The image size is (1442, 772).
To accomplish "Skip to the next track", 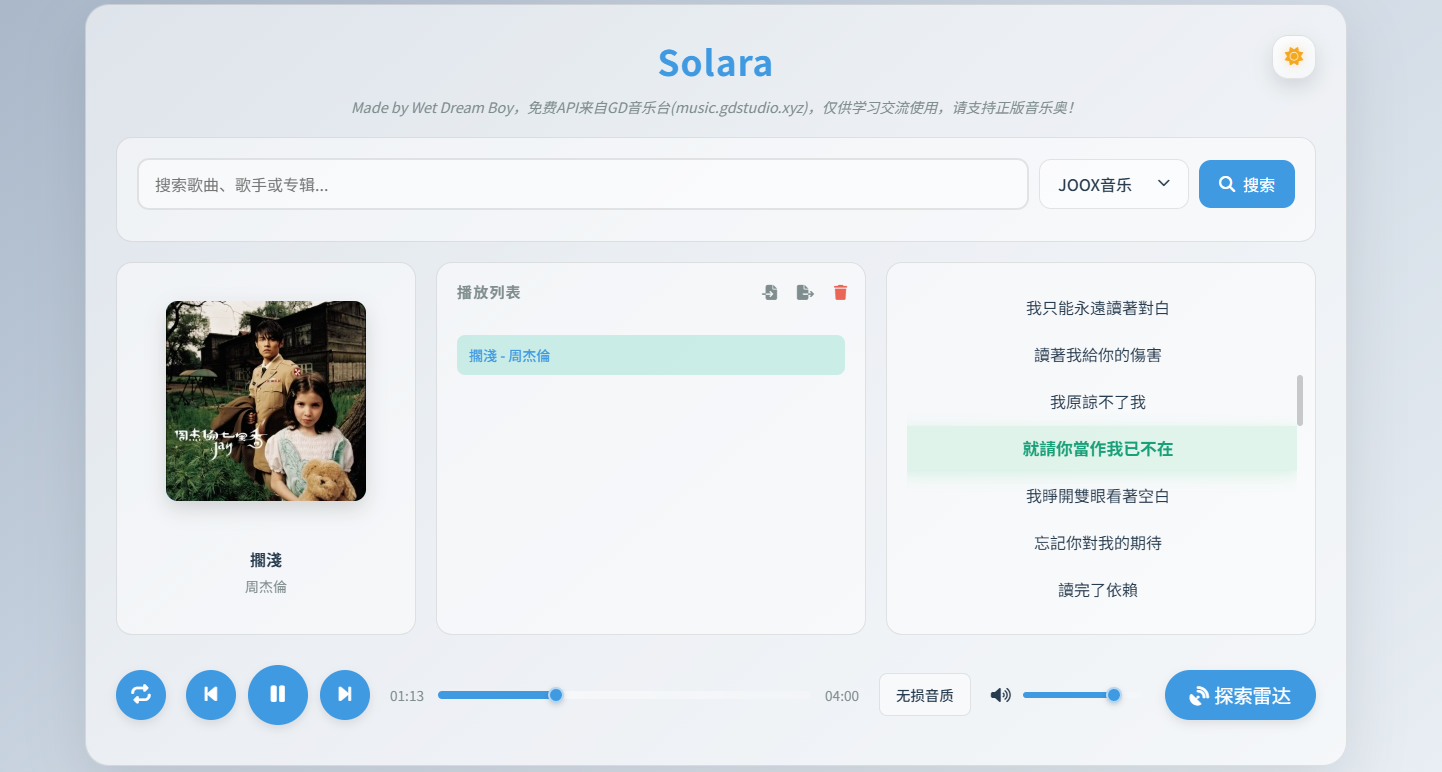I will click(345, 694).
